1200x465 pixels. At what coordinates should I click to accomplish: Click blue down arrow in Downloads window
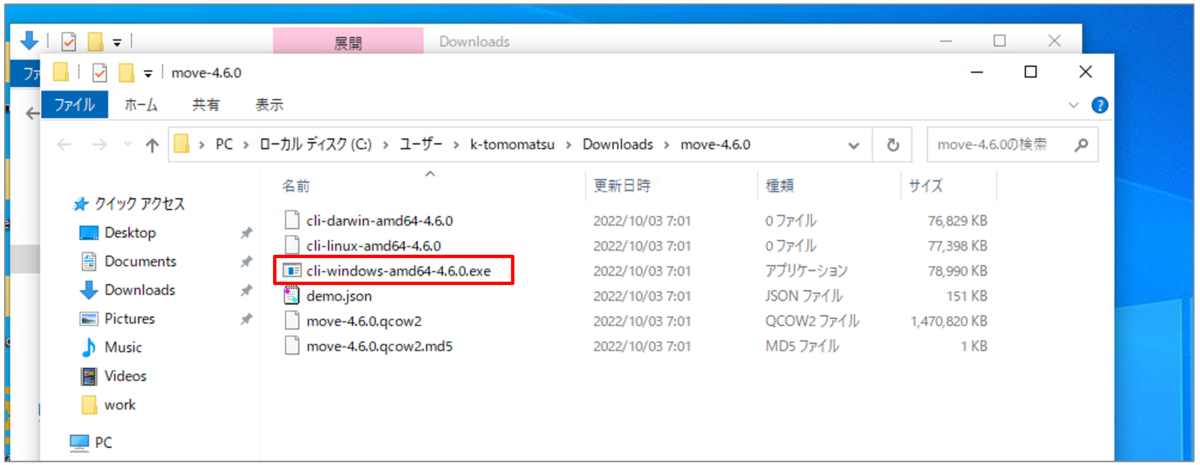tap(30, 41)
